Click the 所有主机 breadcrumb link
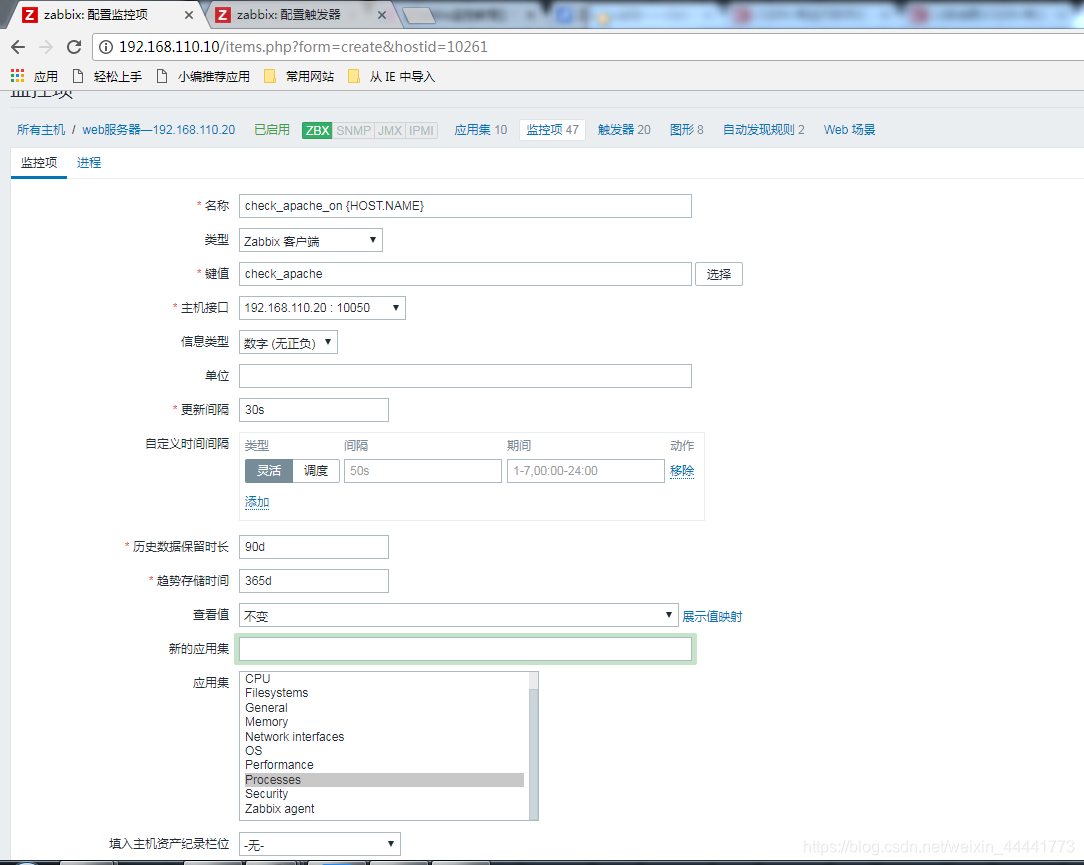Screen dimensions: 1084x865 41,130
